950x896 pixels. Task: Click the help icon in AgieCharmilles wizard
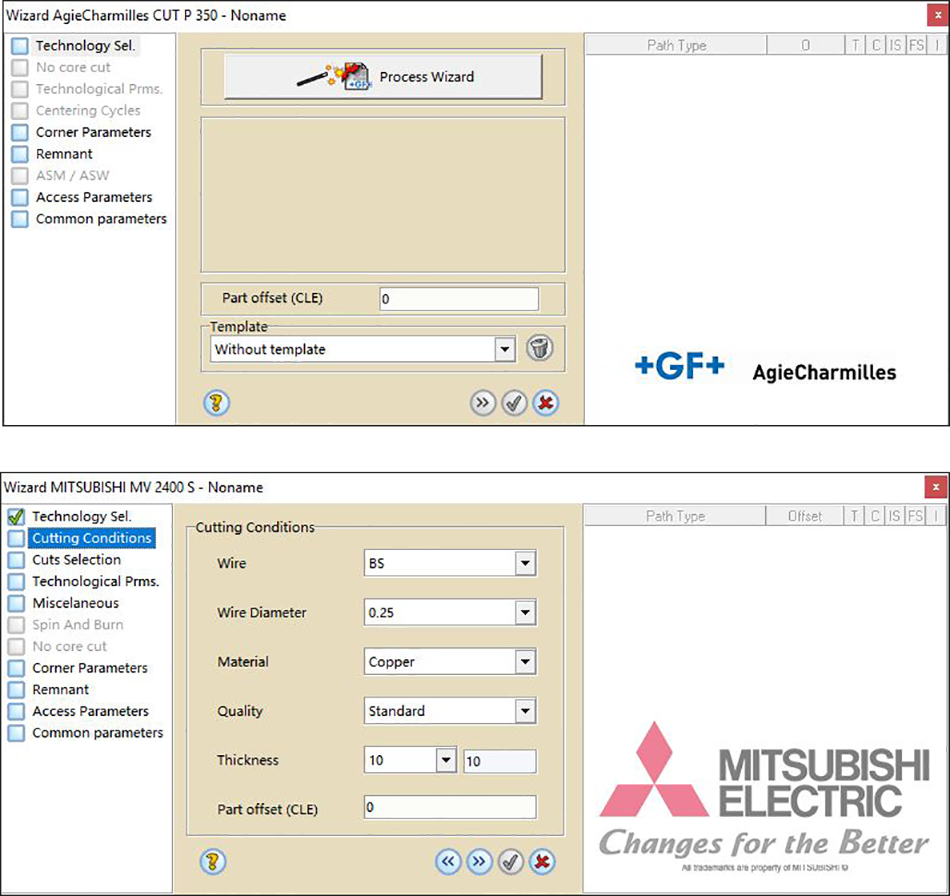[216, 403]
